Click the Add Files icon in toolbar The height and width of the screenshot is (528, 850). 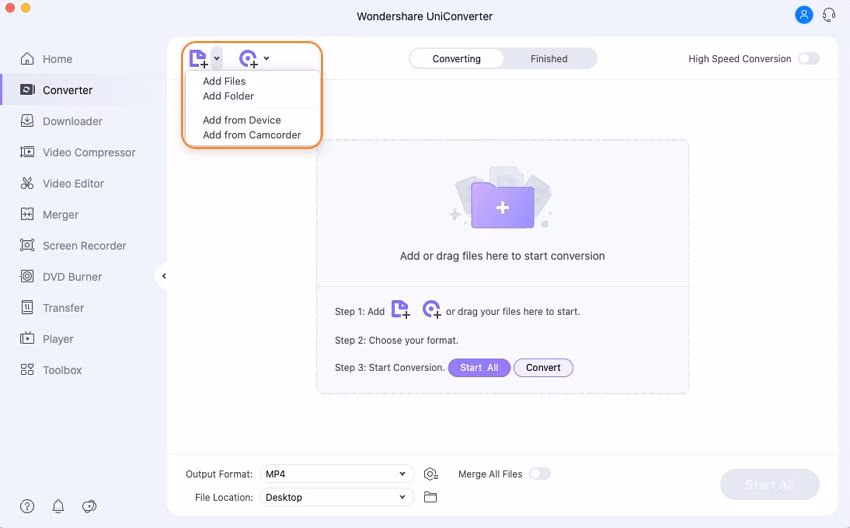[198, 58]
